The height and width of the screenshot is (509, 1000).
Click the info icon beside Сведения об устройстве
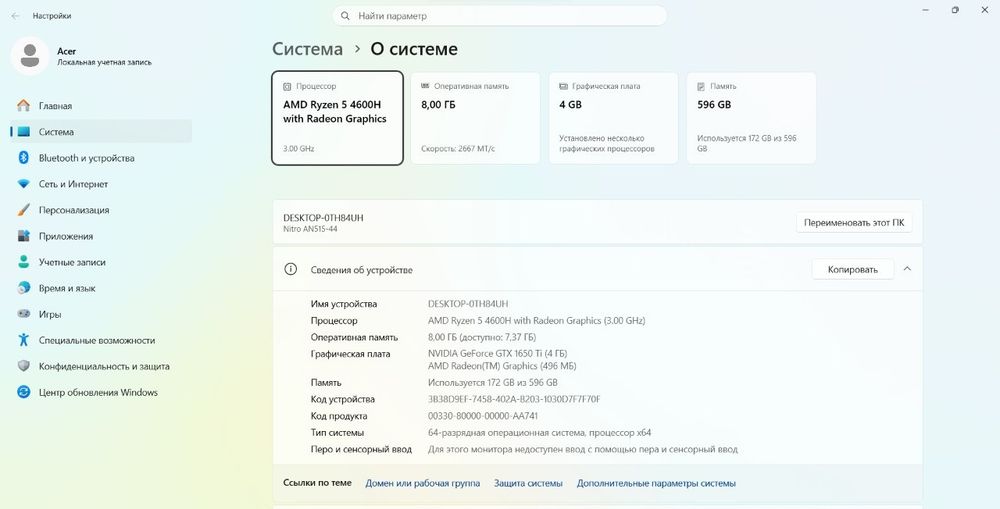291,269
